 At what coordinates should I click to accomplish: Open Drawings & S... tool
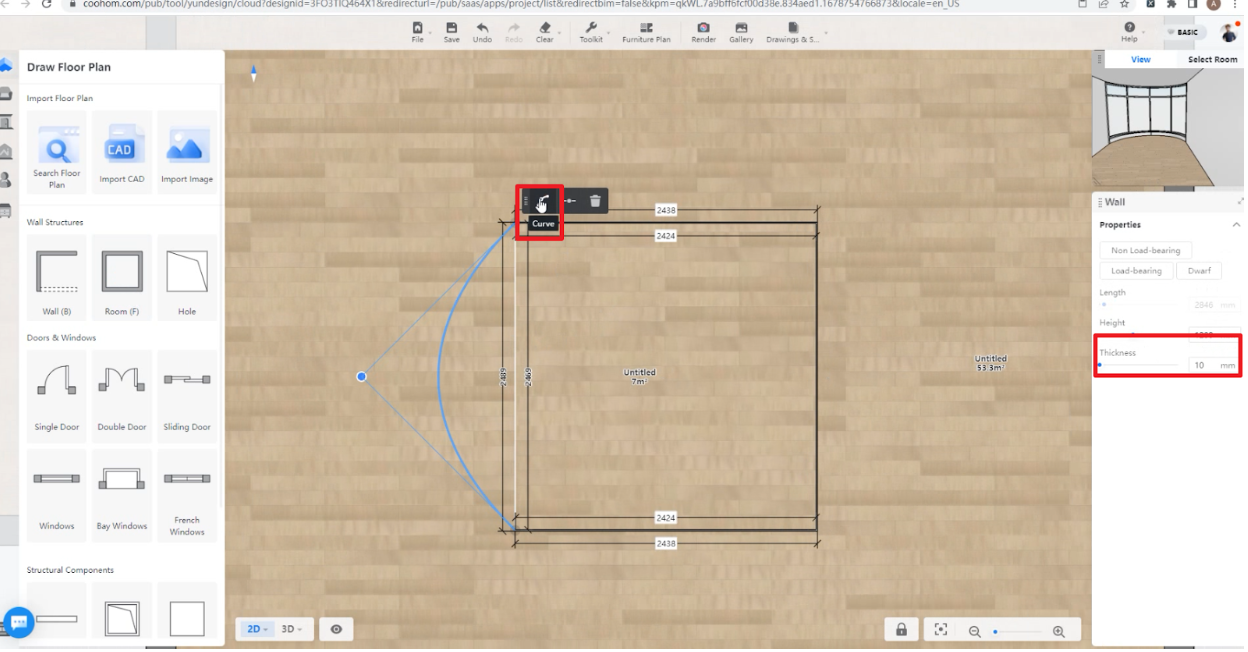(793, 32)
